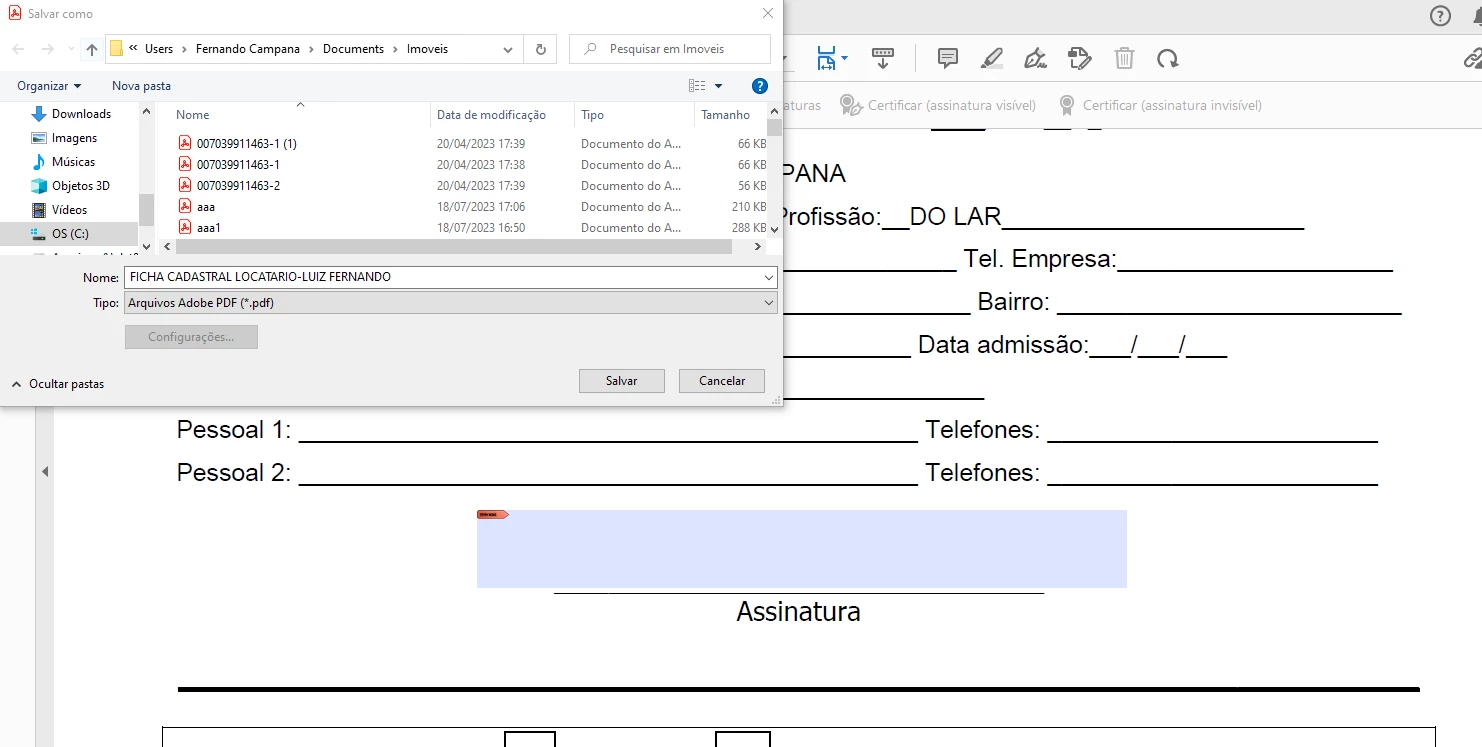Open the fit-width view dropdown arrow

point(844,58)
